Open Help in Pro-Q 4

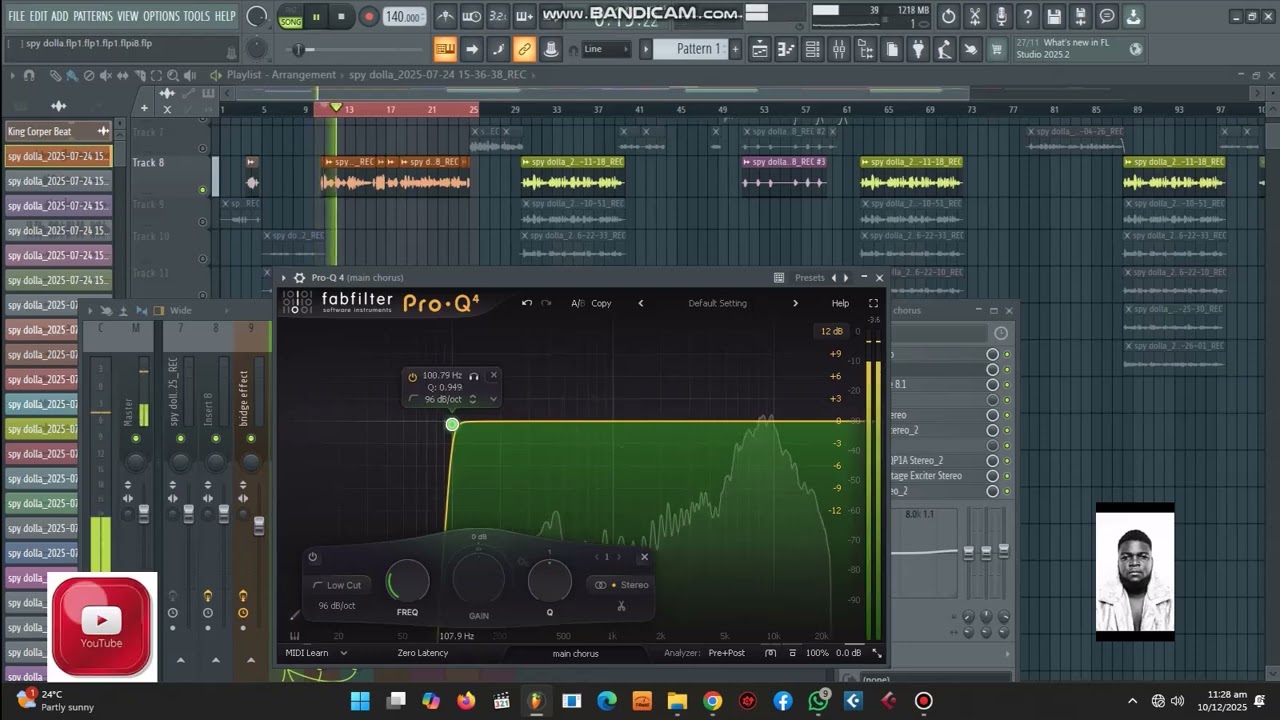pos(840,303)
